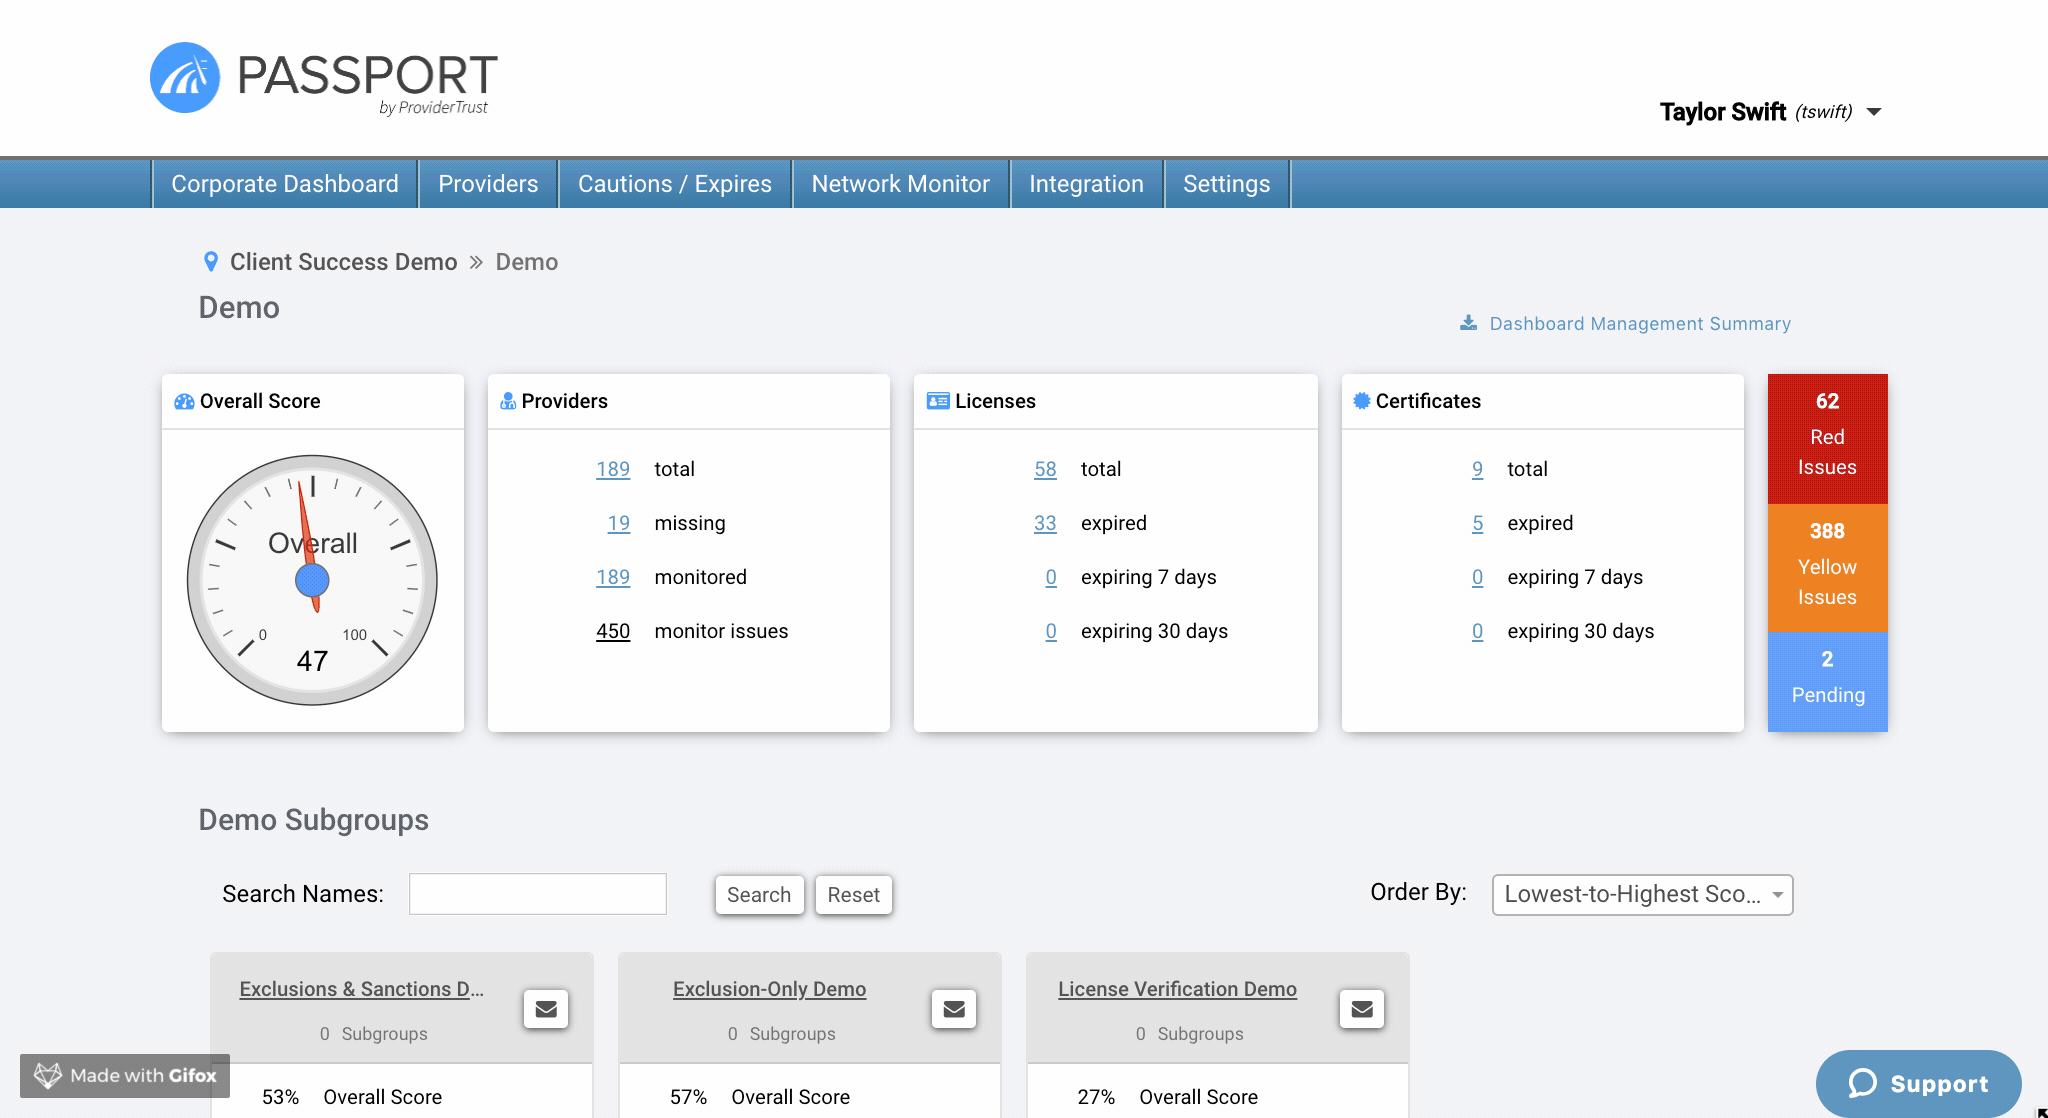Open License Verification Demo subgroup link
Viewport: 2048px width, 1118px height.
[1178, 989]
